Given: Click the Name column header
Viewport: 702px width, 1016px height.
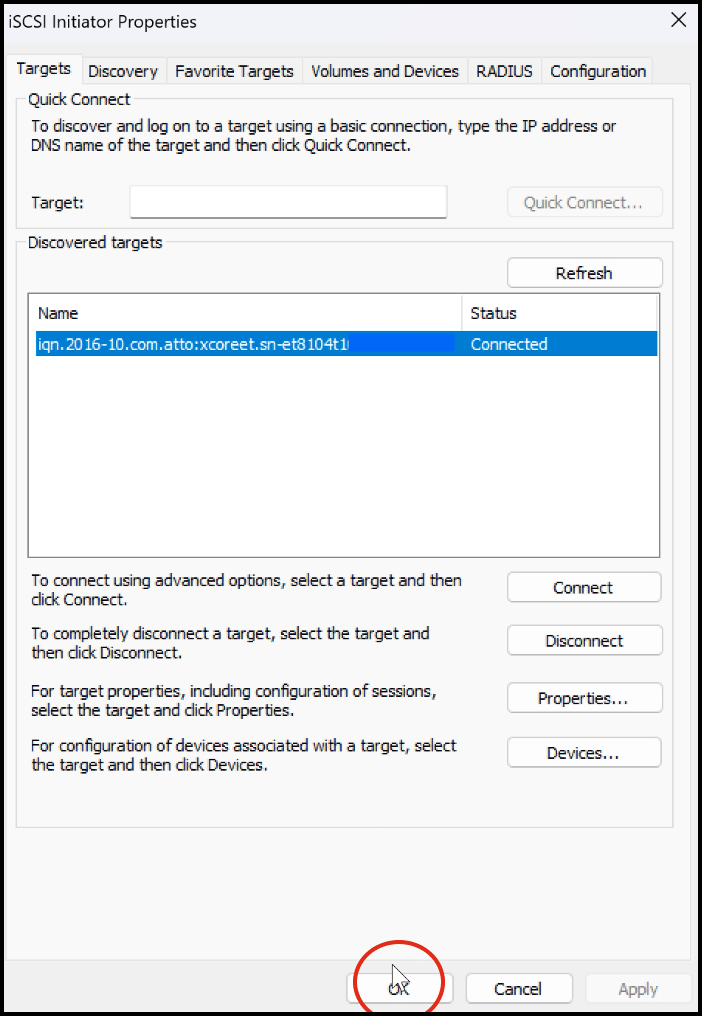Looking at the screenshot, I should tap(245, 313).
